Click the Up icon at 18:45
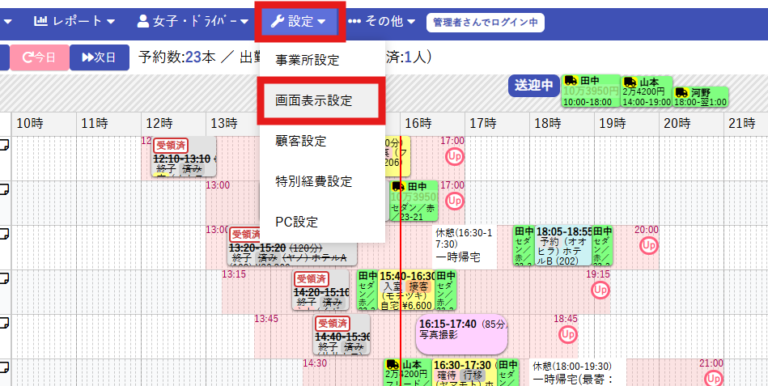Viewport: 768px width, 386px height. click(x=568, y=335)
